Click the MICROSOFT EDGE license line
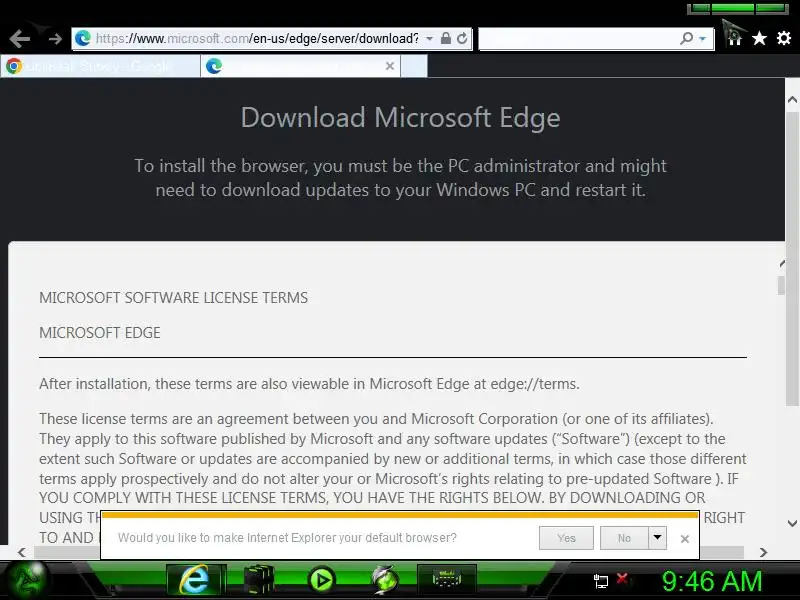The image size is (800, 600). (99, 333)
